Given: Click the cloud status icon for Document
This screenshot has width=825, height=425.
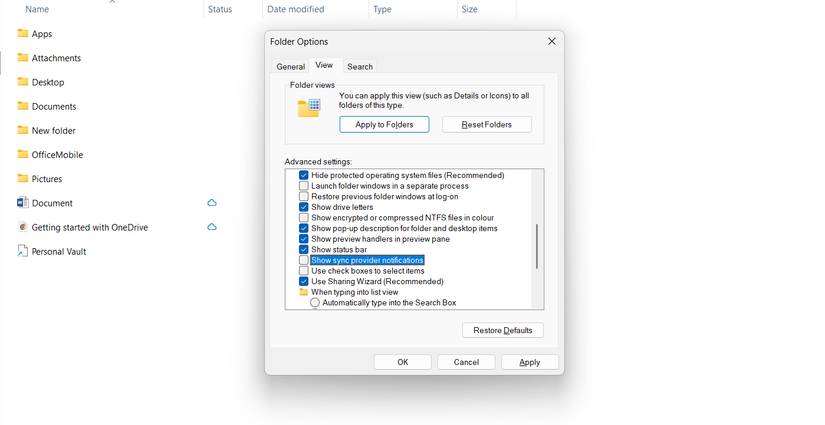Looking at the screenshot, I should click(212, 203).
